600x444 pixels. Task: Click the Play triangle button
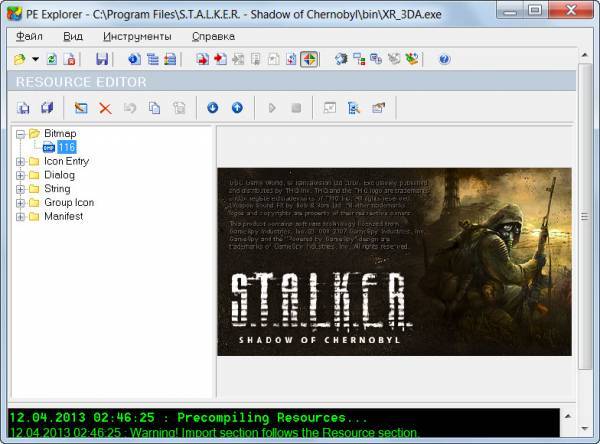point(272,108)
